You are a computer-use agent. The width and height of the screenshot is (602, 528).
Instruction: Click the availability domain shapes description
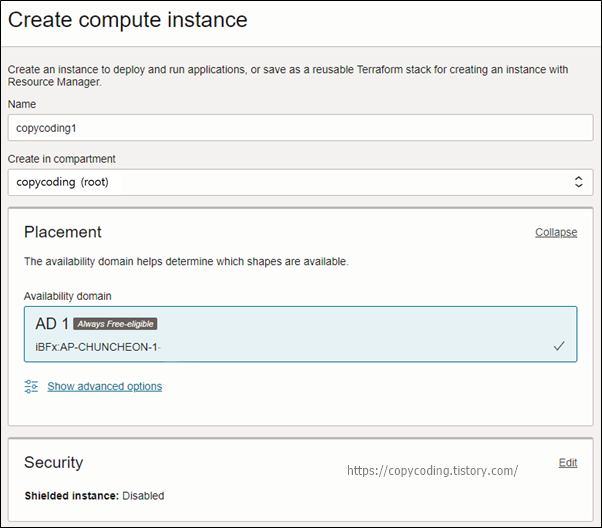point(186,262)
